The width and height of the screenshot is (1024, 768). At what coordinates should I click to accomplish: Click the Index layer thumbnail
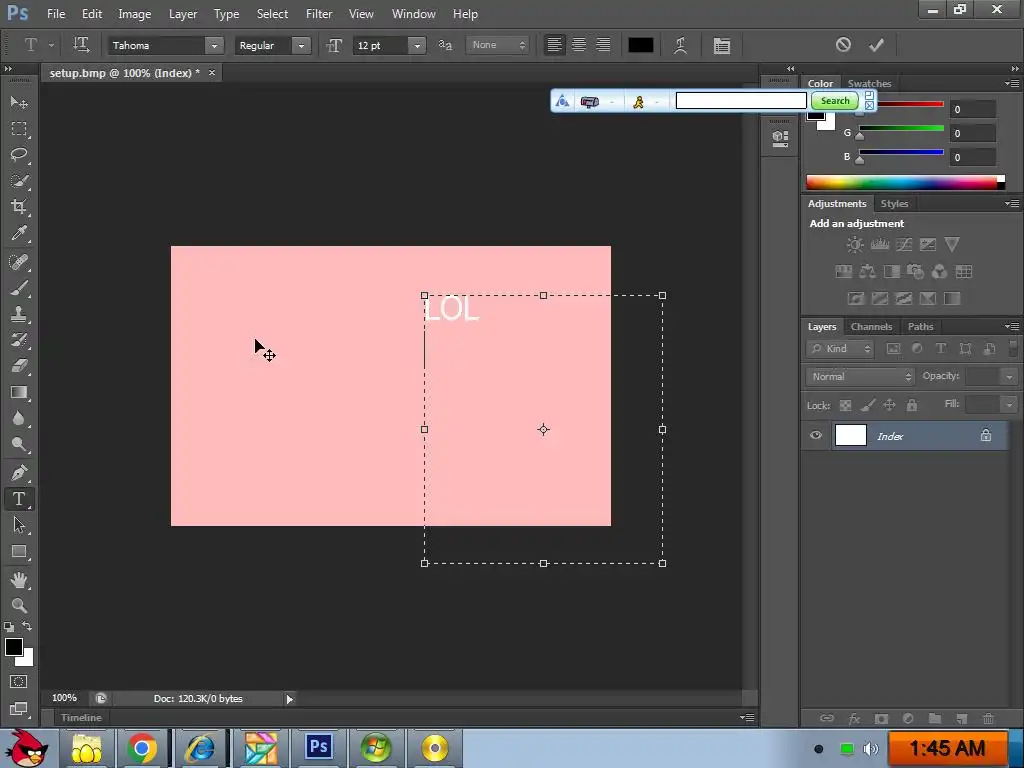point(850,436)
